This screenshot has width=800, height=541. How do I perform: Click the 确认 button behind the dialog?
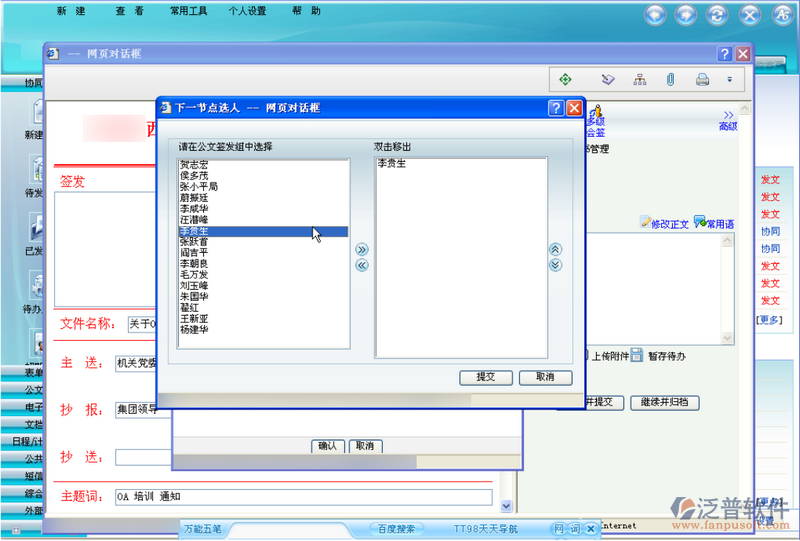pos(328,446)
